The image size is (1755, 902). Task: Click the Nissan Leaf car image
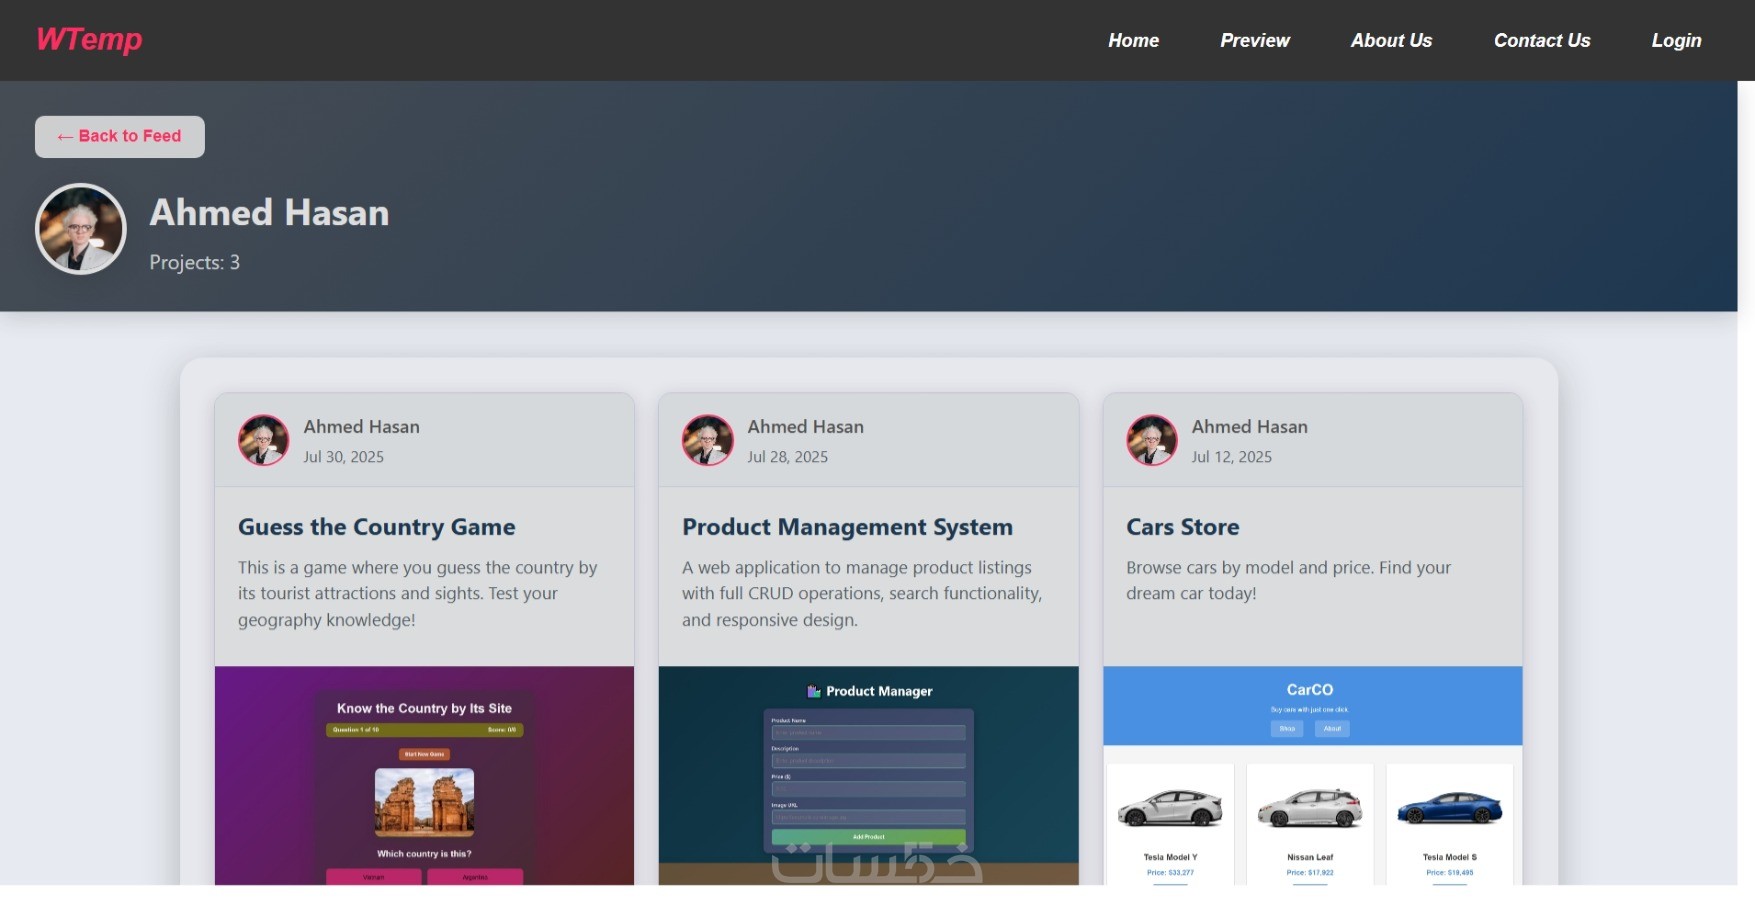1310,808
